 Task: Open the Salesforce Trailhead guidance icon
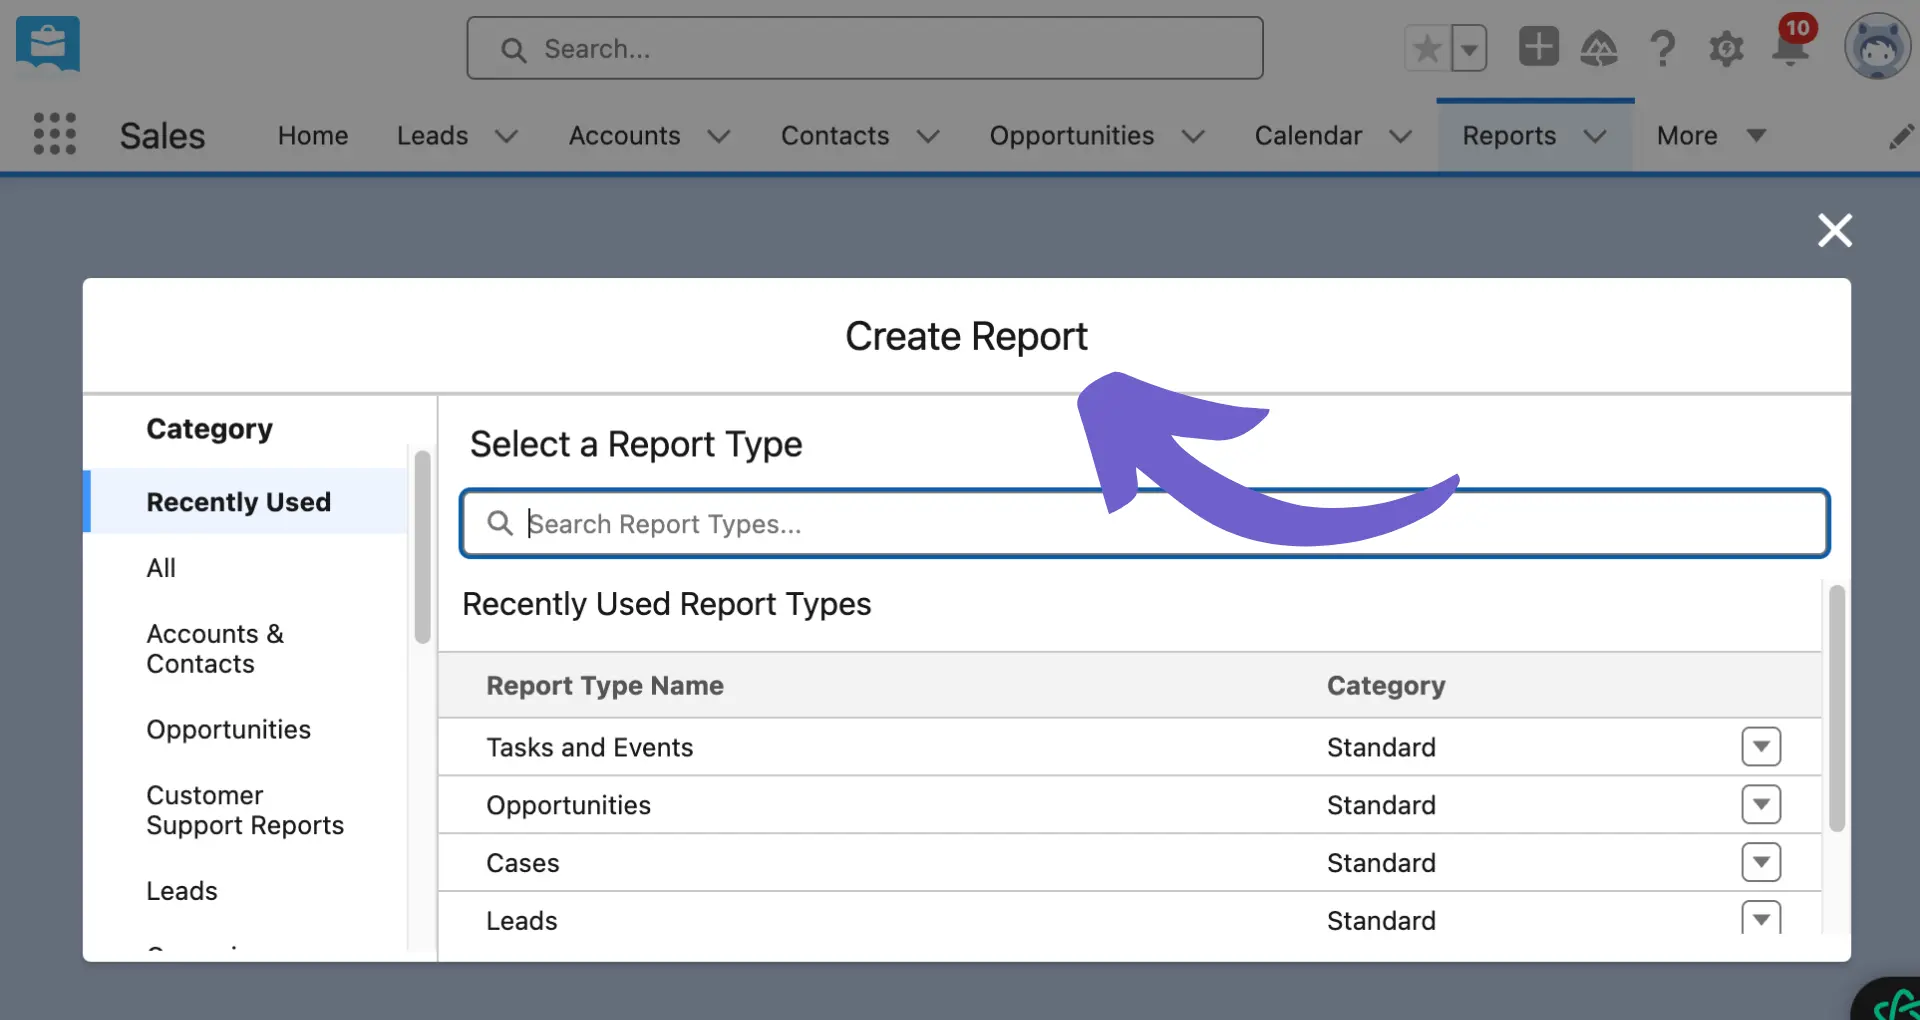point(1599,48)
